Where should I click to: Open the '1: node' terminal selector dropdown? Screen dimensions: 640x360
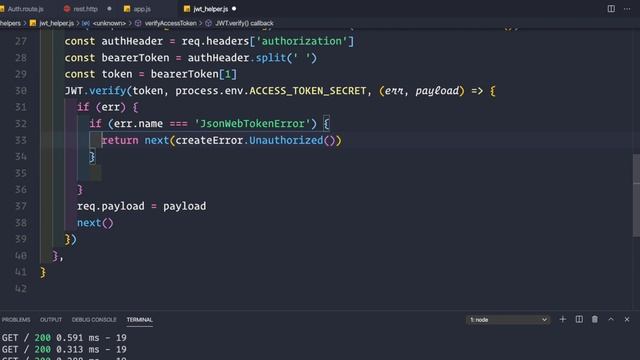(x=508, y=320)
